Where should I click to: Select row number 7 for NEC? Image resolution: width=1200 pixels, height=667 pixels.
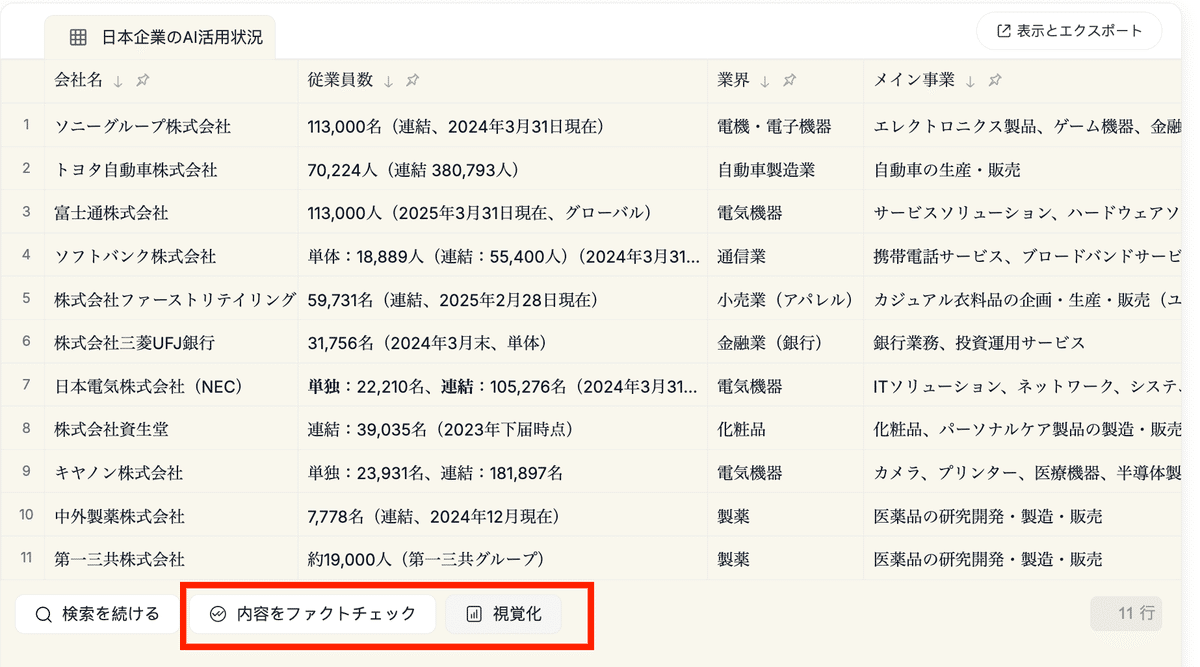click(x=26, y=386)
